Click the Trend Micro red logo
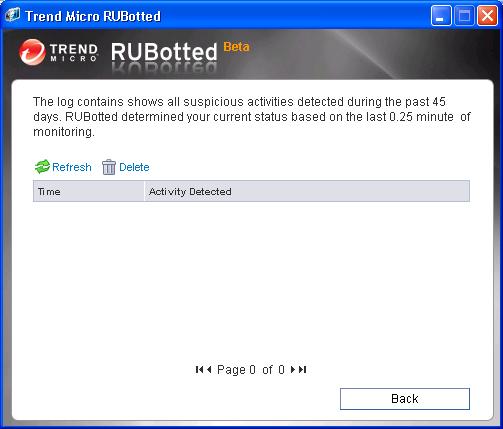The height and width of the screenshot is (429, 503). [32, 52]
